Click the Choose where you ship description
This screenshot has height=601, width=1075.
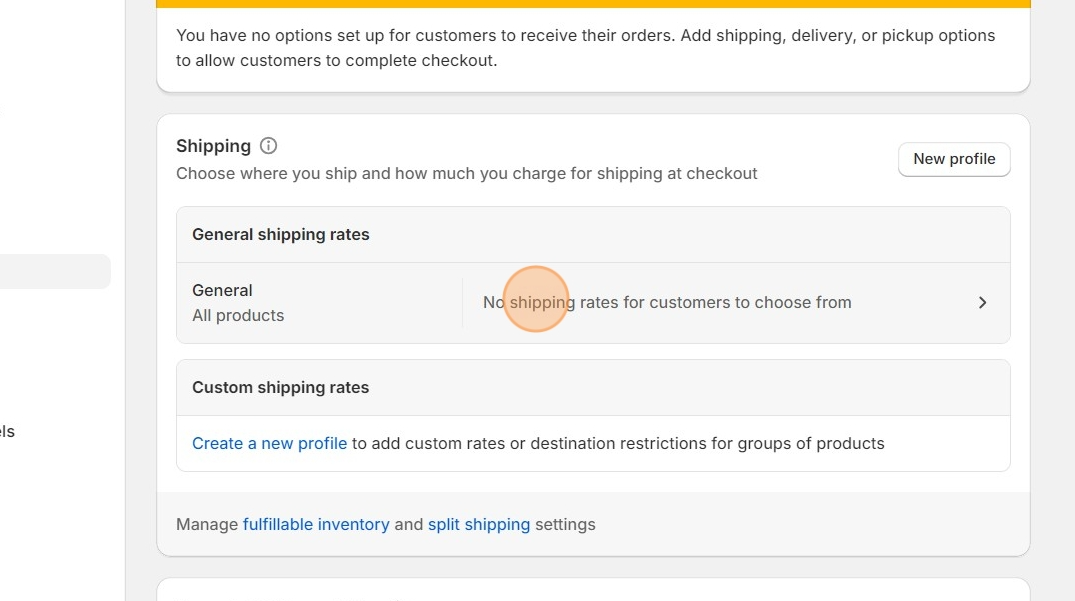[466, 174]
